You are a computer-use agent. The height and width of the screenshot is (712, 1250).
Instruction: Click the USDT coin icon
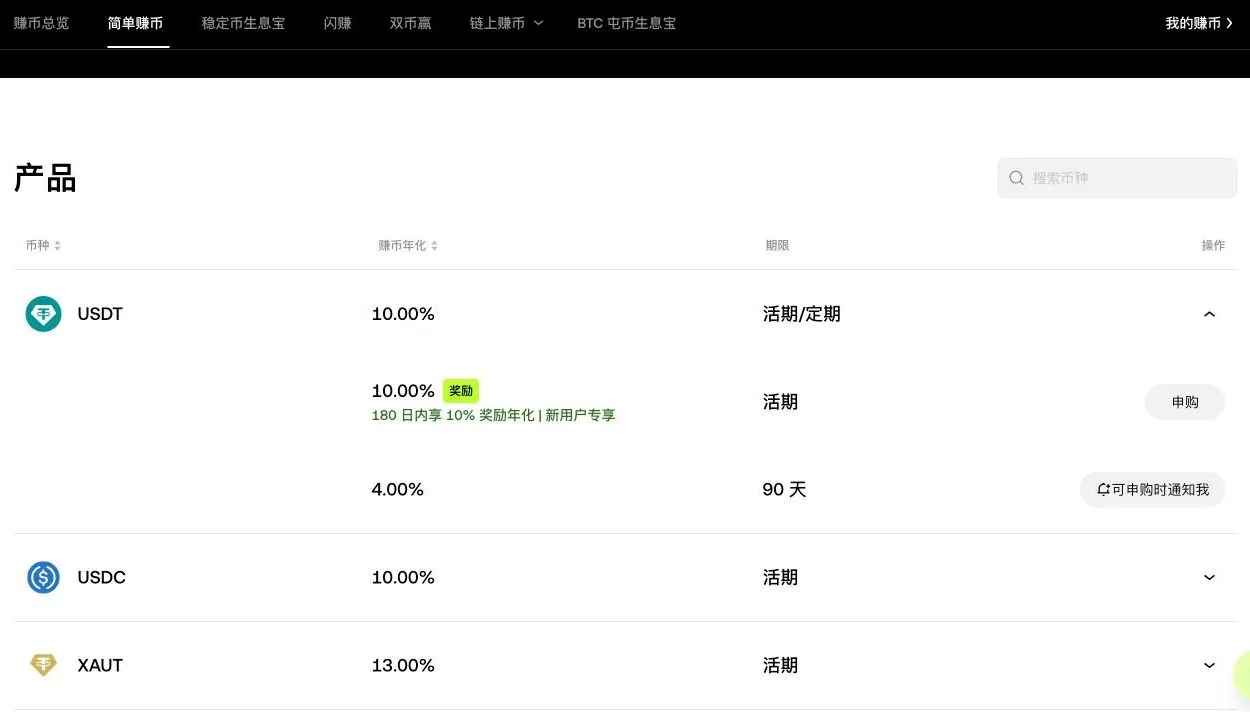pos(43,314)
